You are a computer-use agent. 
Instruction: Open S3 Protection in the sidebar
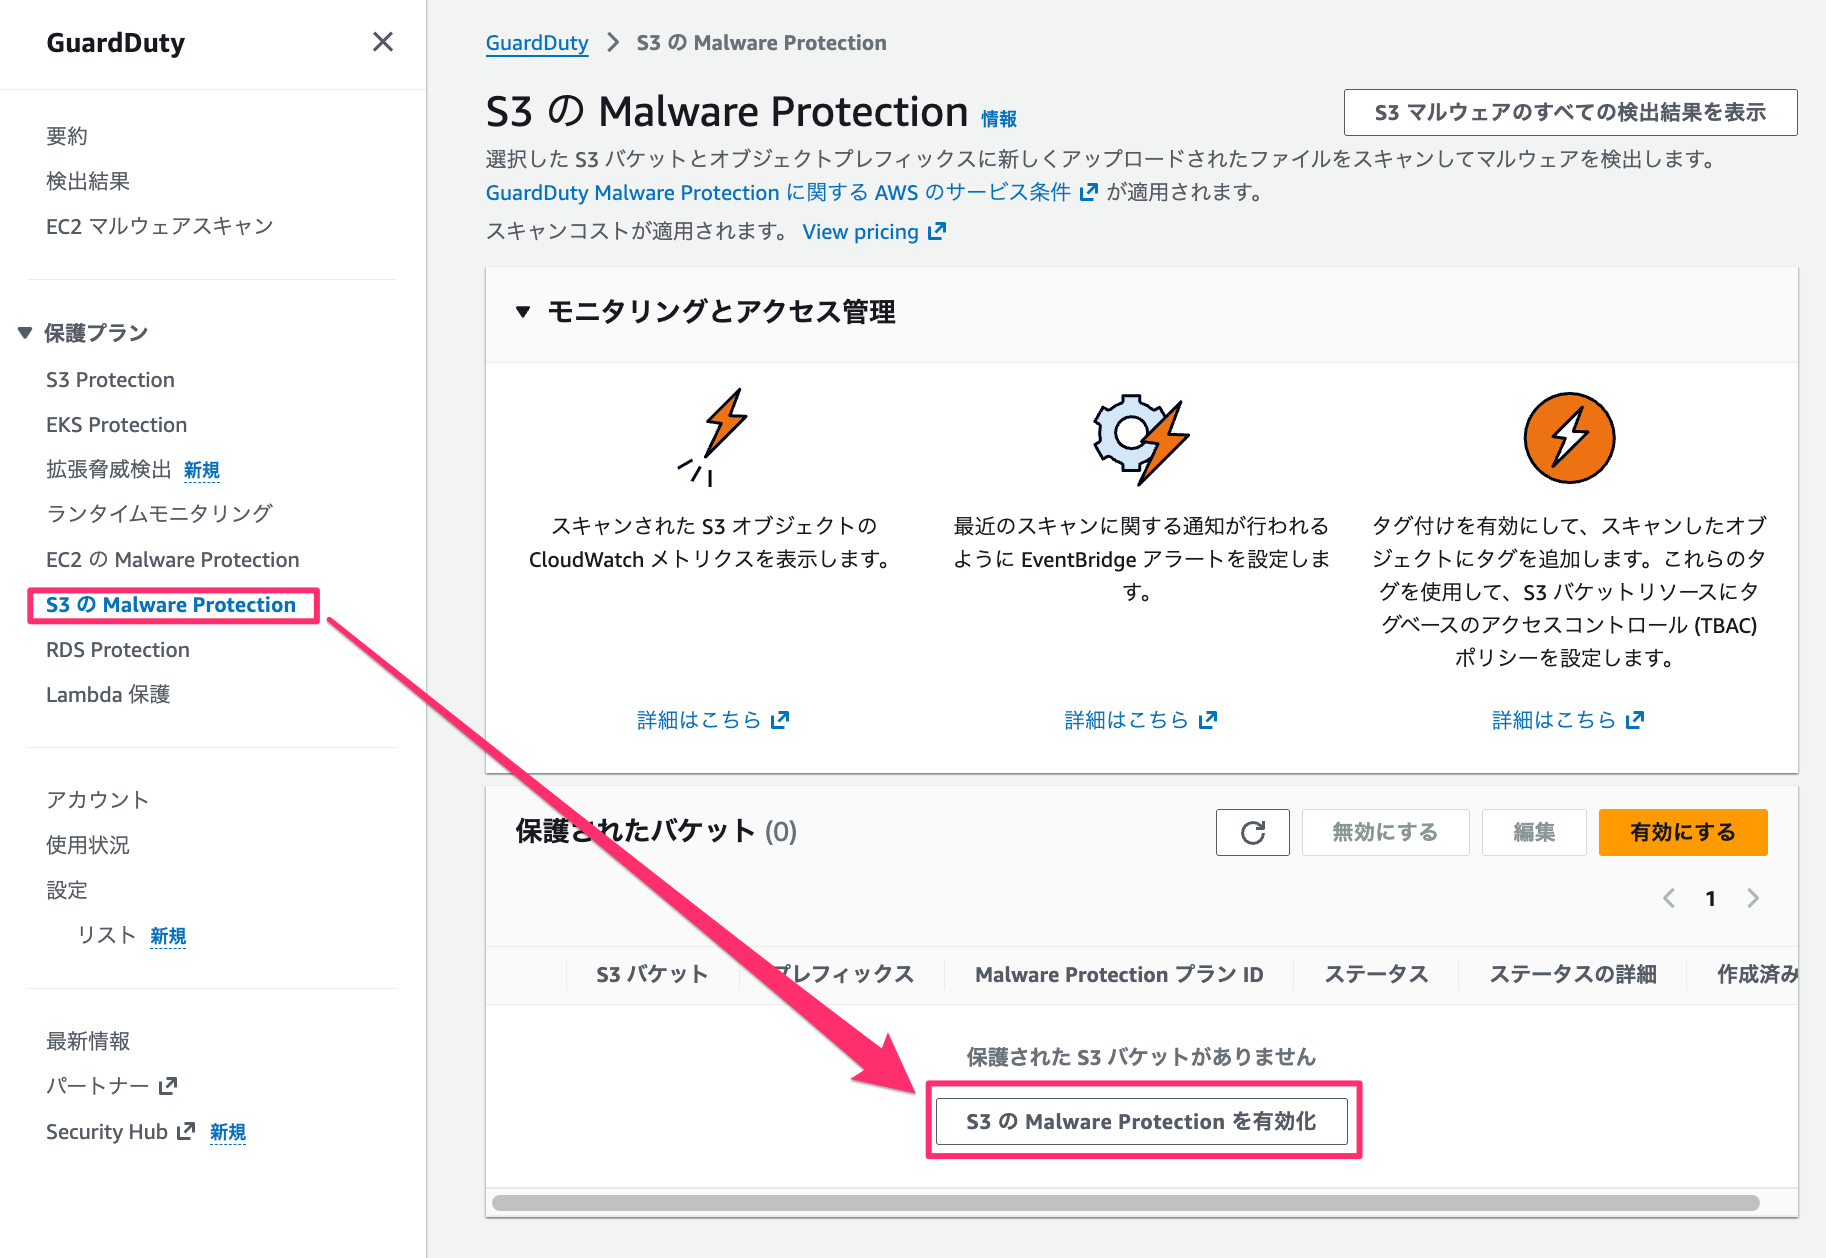tap(110, 380)
